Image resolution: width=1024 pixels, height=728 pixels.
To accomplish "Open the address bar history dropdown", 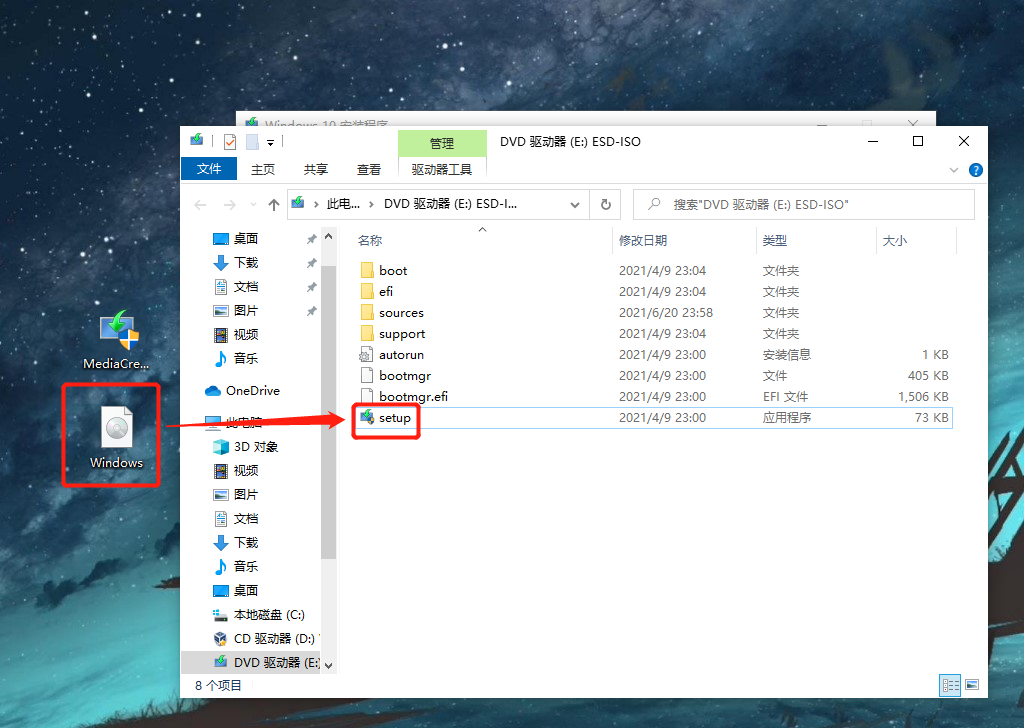I will [575, 205].
